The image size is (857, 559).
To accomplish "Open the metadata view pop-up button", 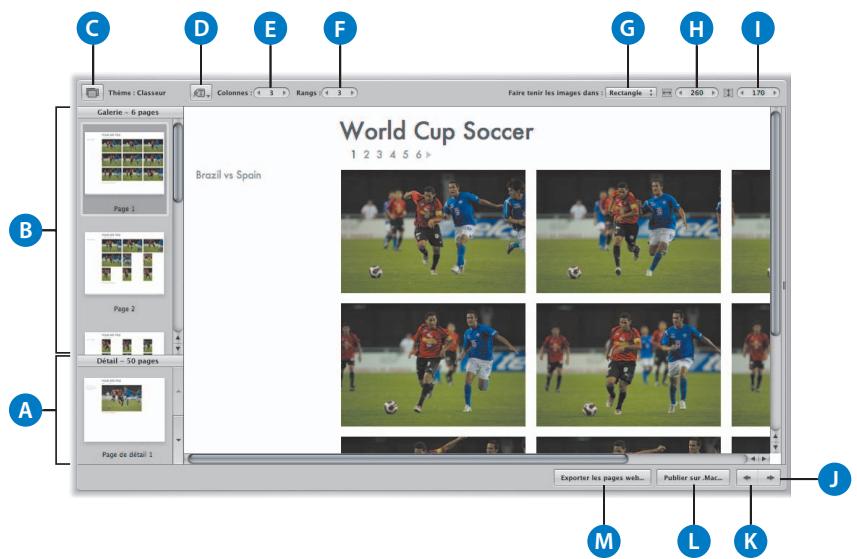I will [201, 93].
